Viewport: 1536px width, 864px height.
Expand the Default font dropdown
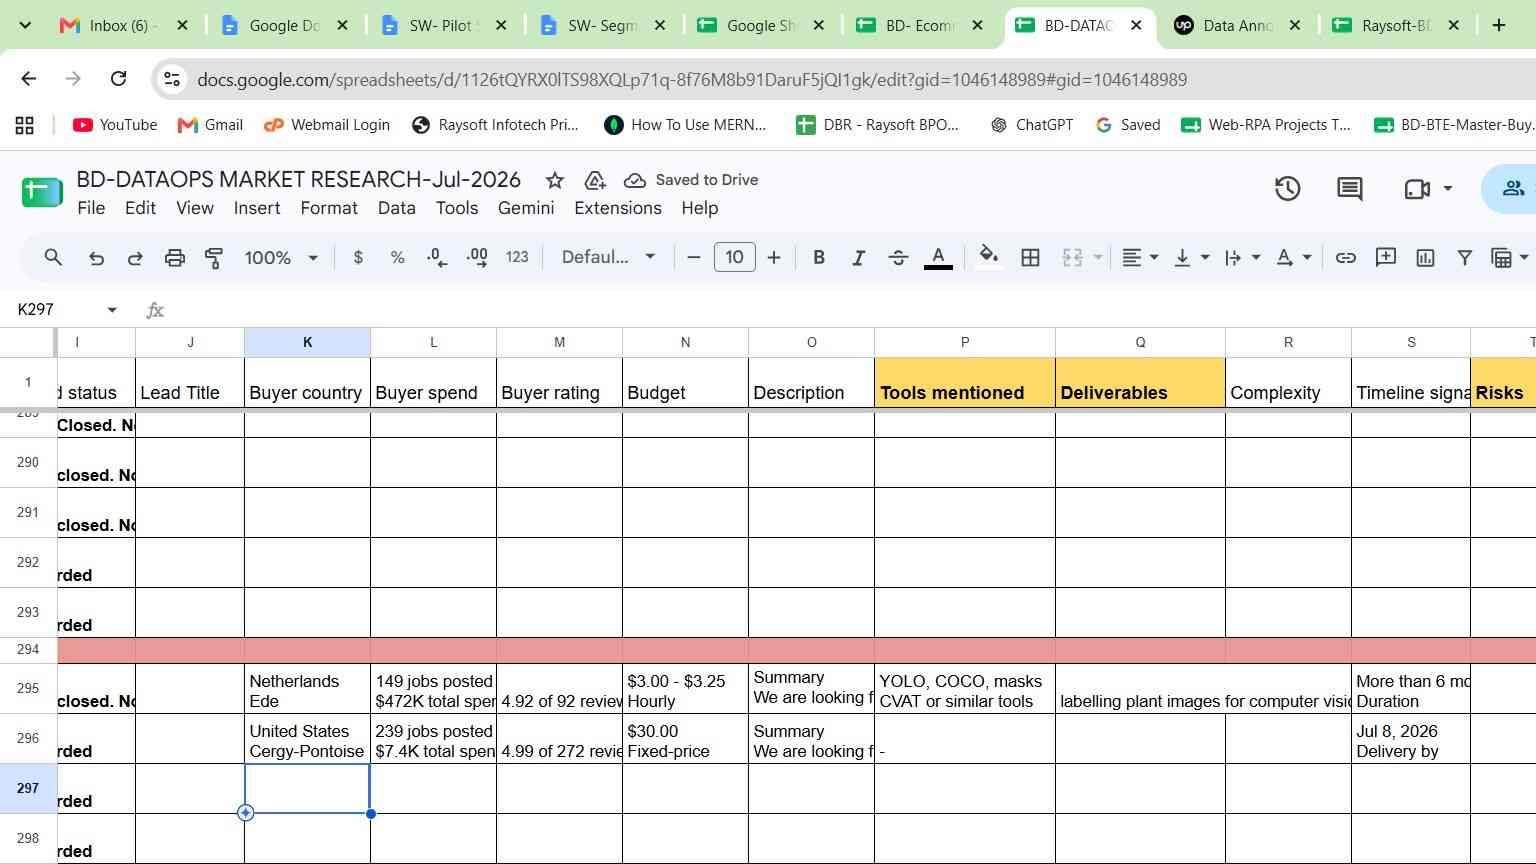coord(608,257)
